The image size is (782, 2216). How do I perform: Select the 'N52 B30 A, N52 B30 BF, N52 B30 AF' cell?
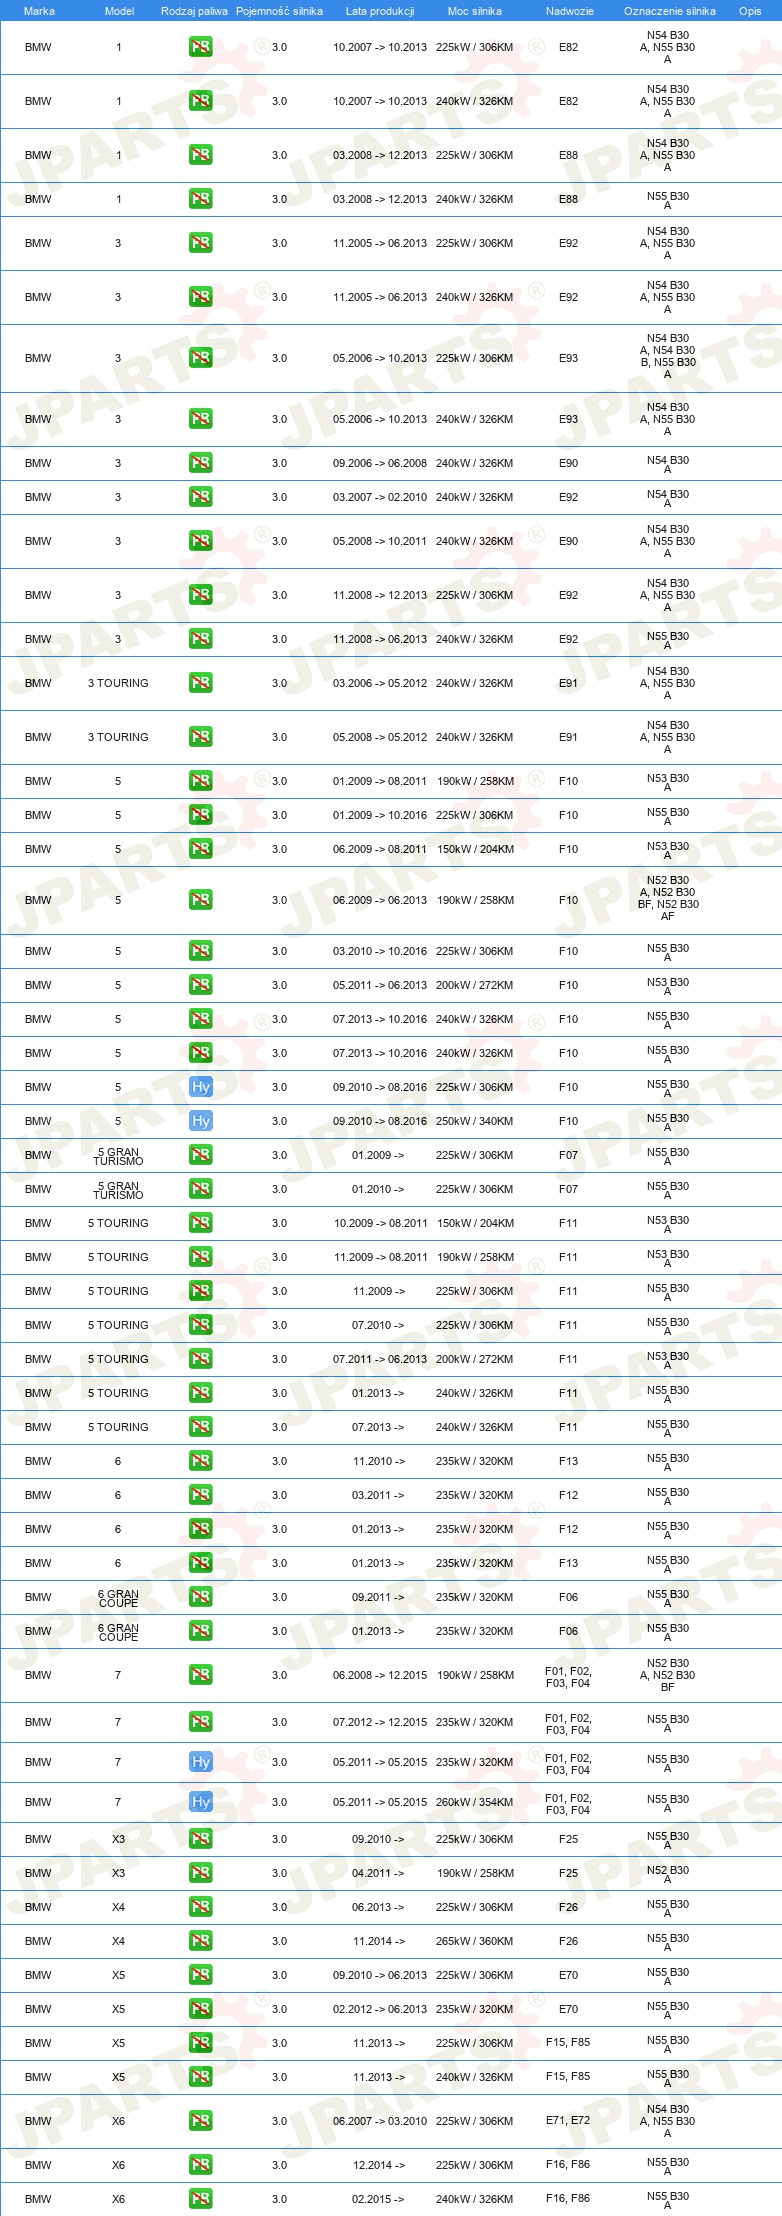click(668, 898)
